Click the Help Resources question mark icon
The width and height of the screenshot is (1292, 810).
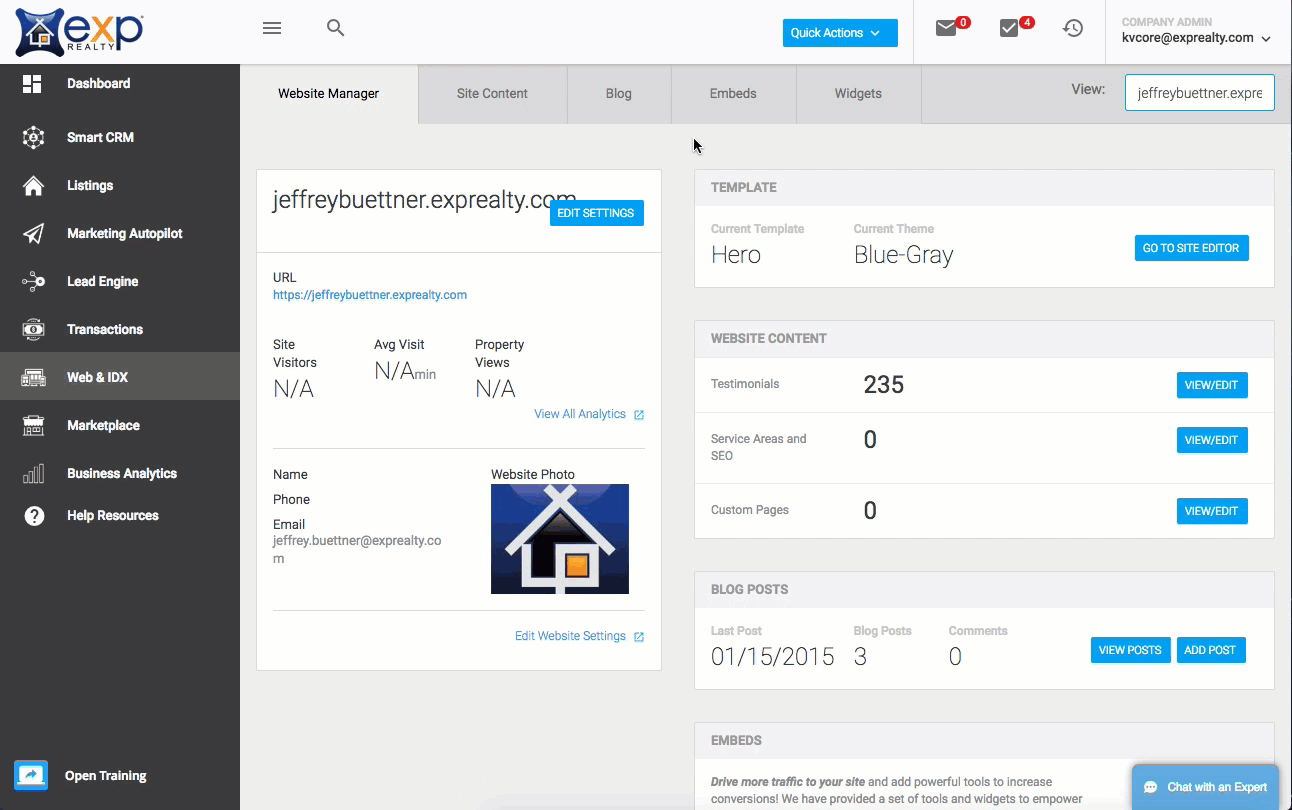click(x=34, y=516)
